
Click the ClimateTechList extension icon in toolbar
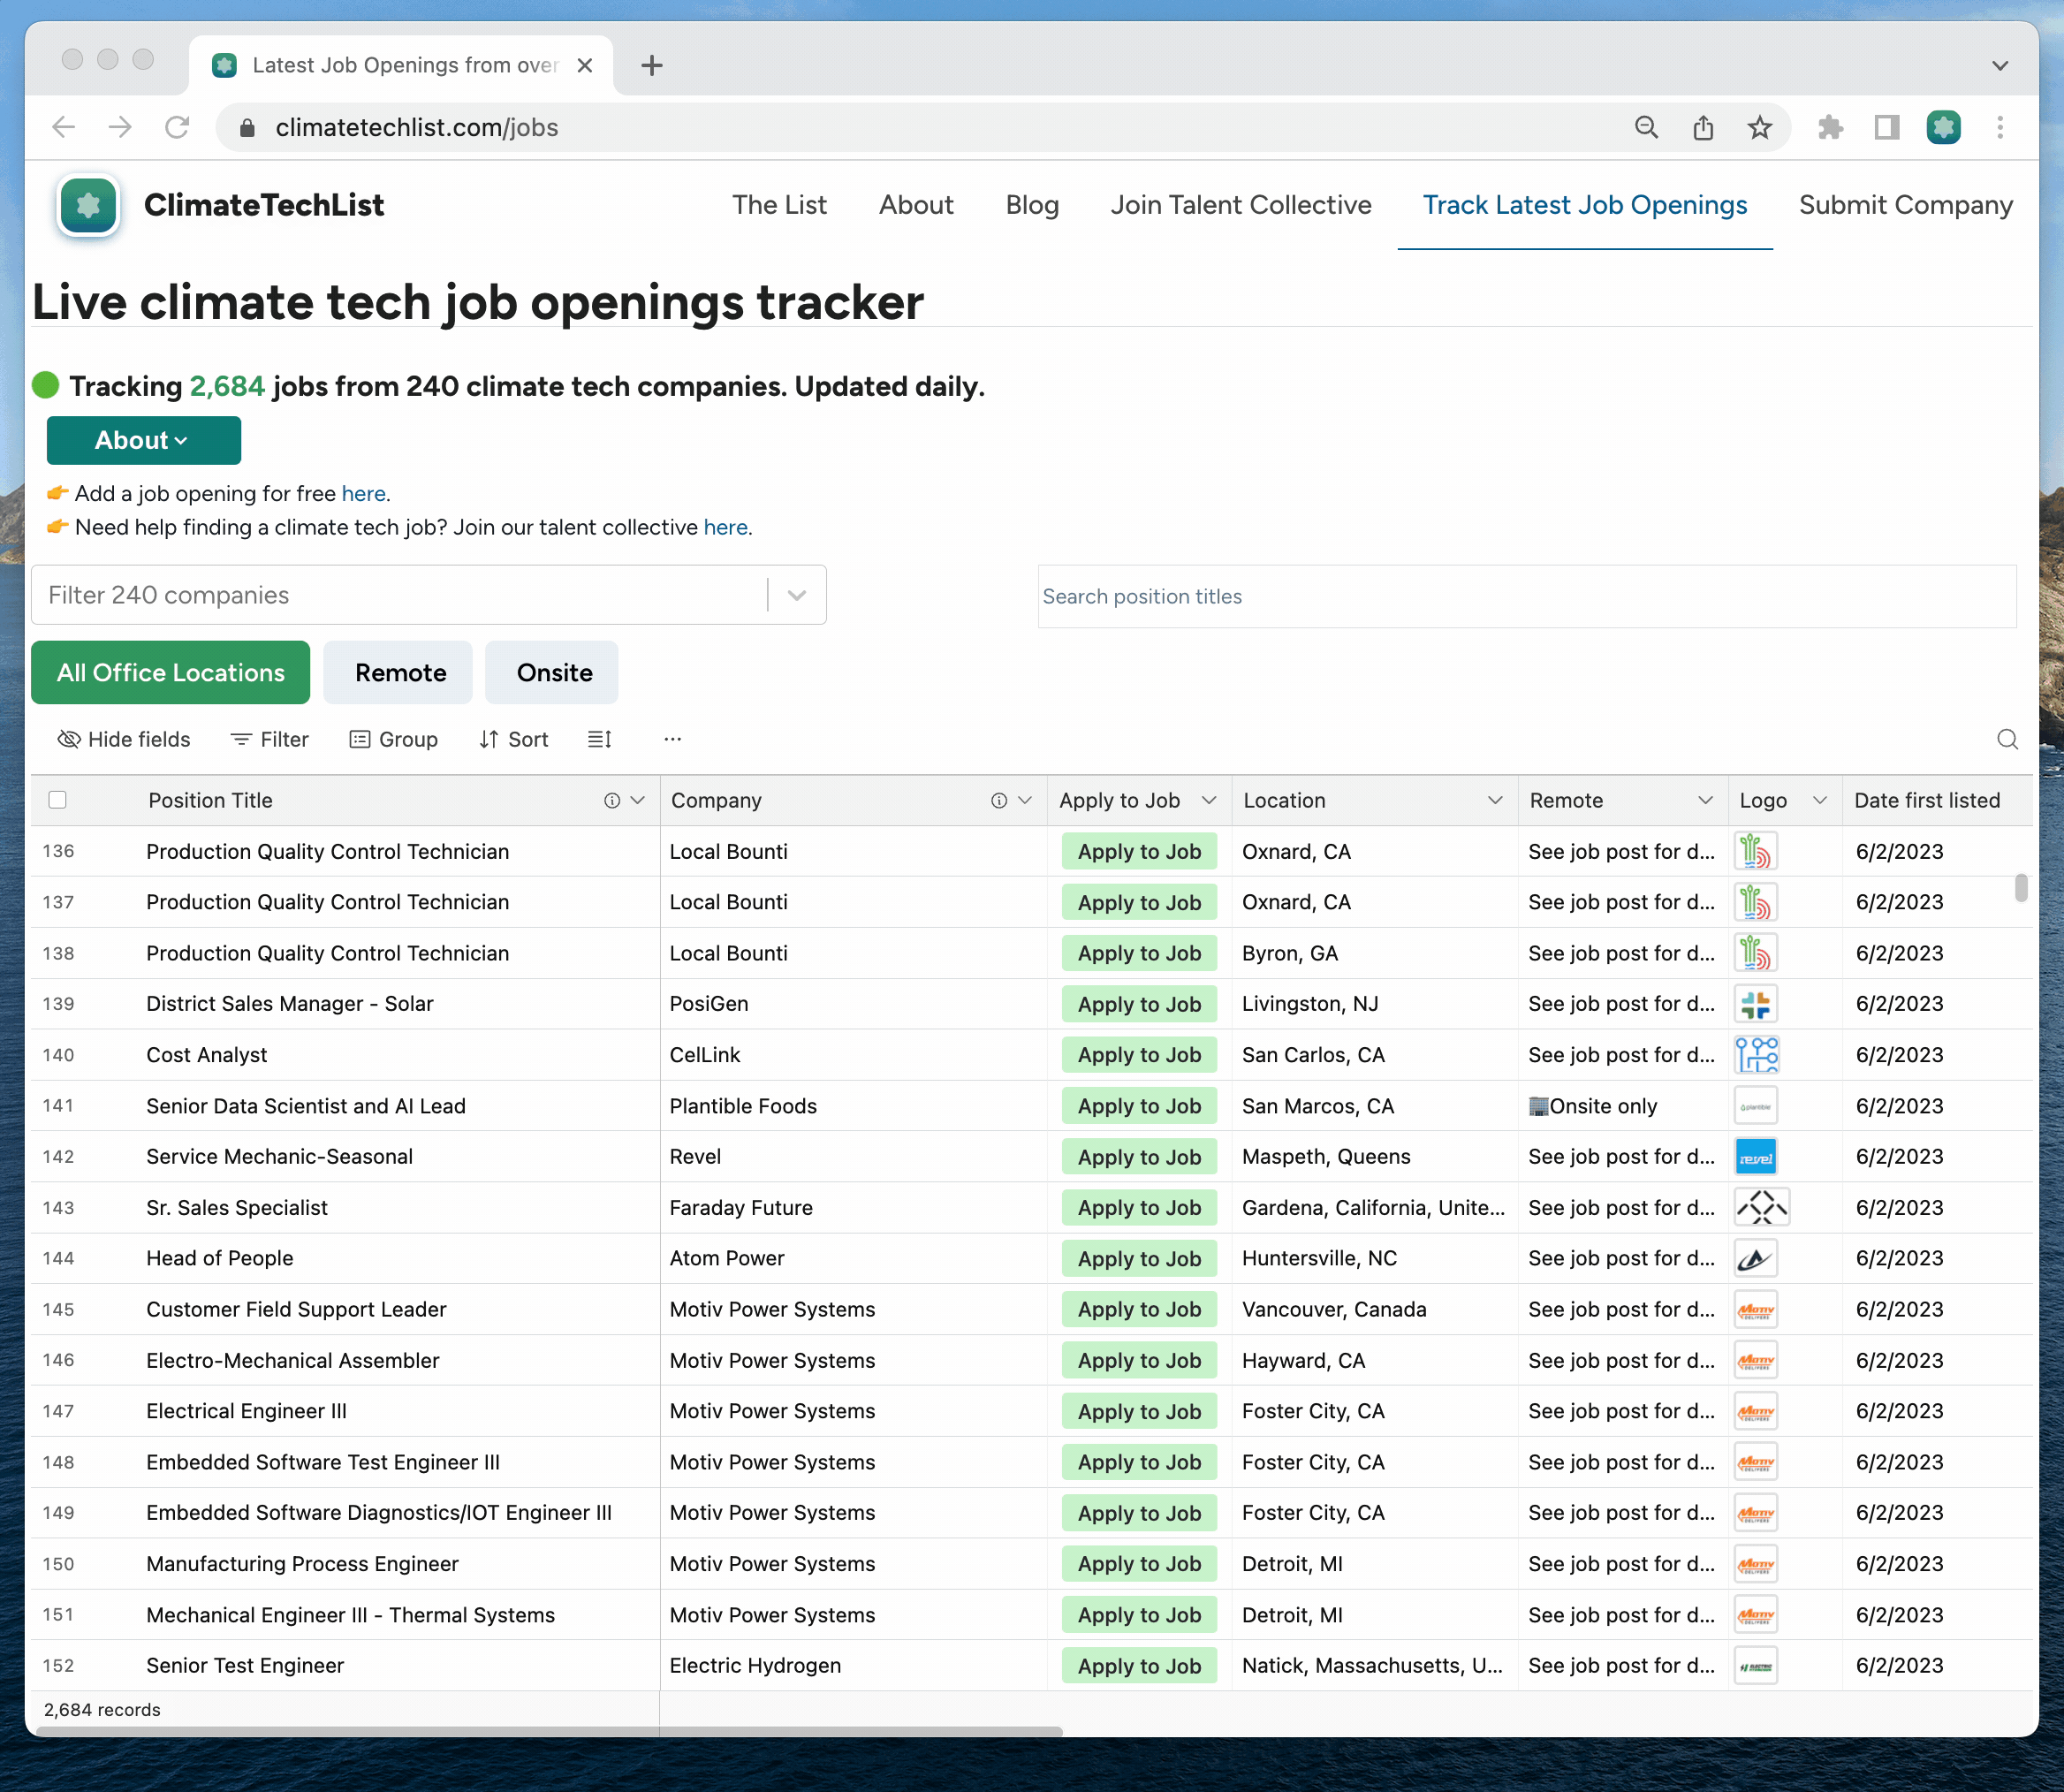click(x=1943, y=127)
